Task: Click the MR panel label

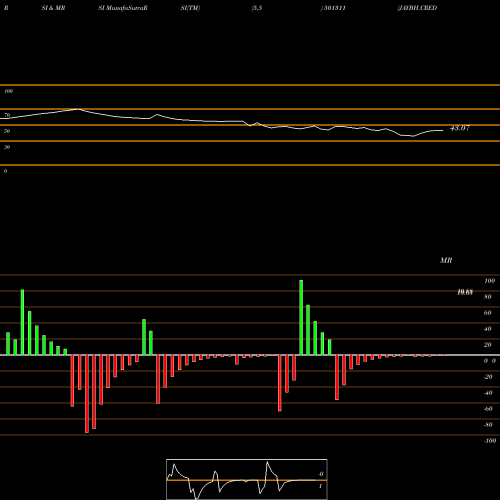Action: (x=446, y=260)
